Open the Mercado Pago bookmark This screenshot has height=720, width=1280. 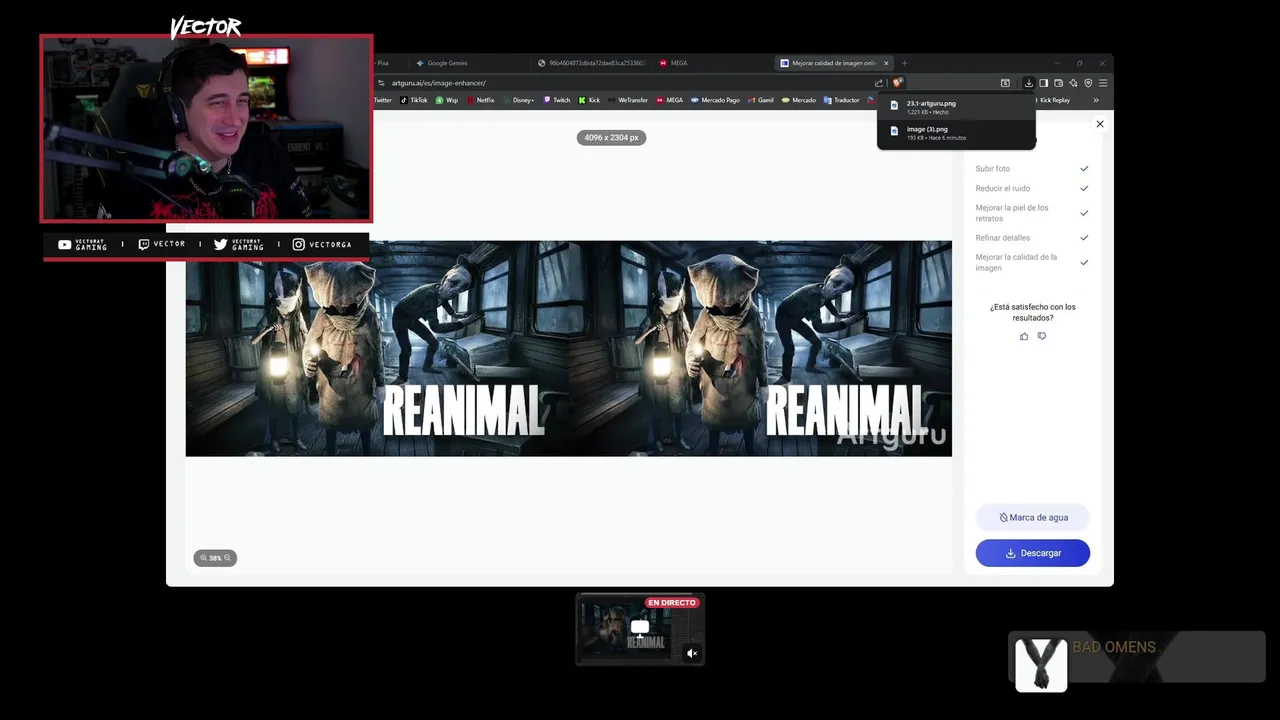point(716,100)
